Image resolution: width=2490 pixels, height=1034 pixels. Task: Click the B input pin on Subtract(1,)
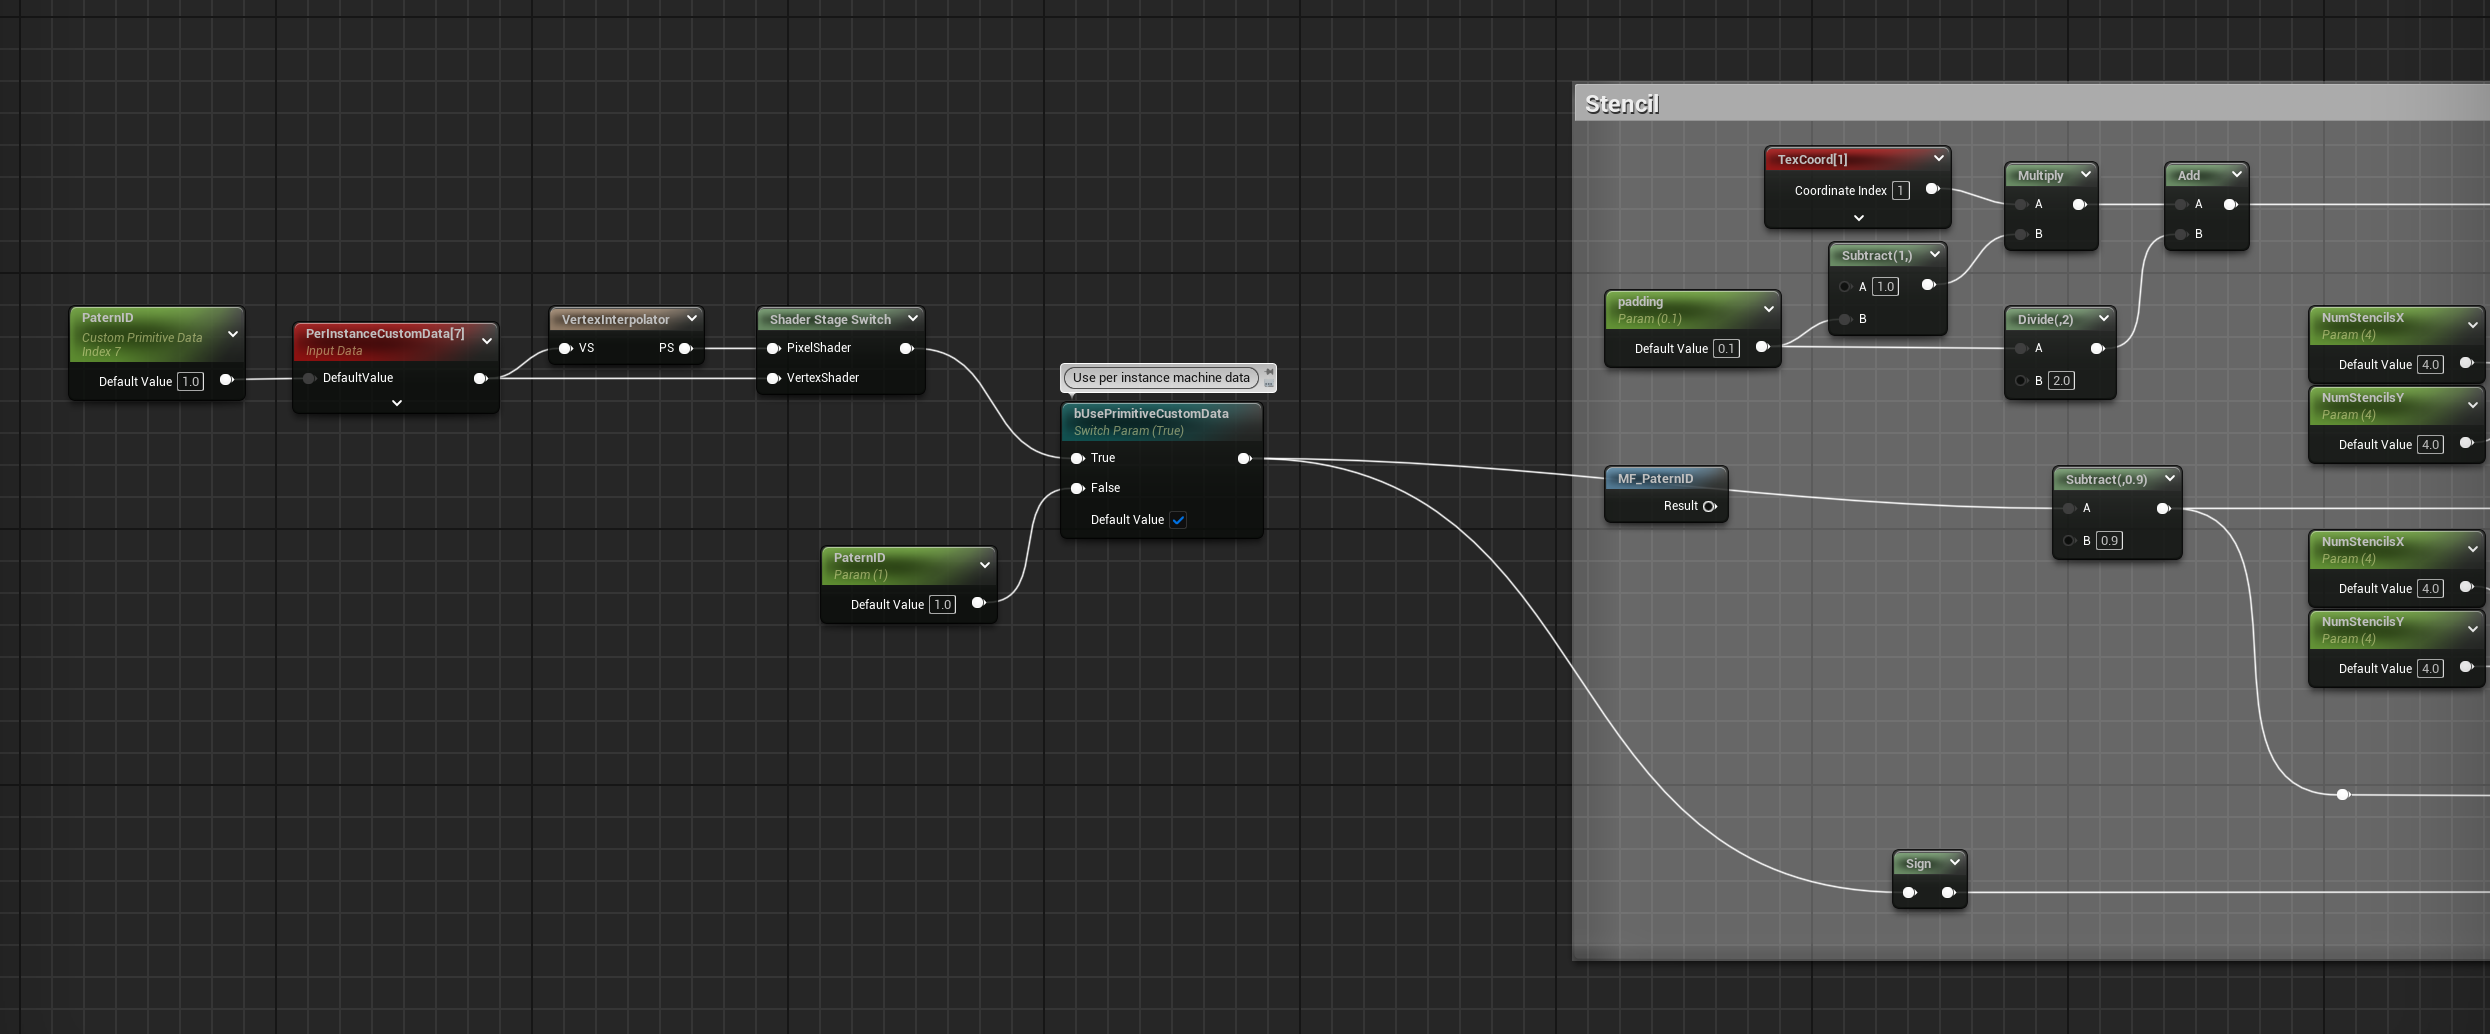(1845, 319)
